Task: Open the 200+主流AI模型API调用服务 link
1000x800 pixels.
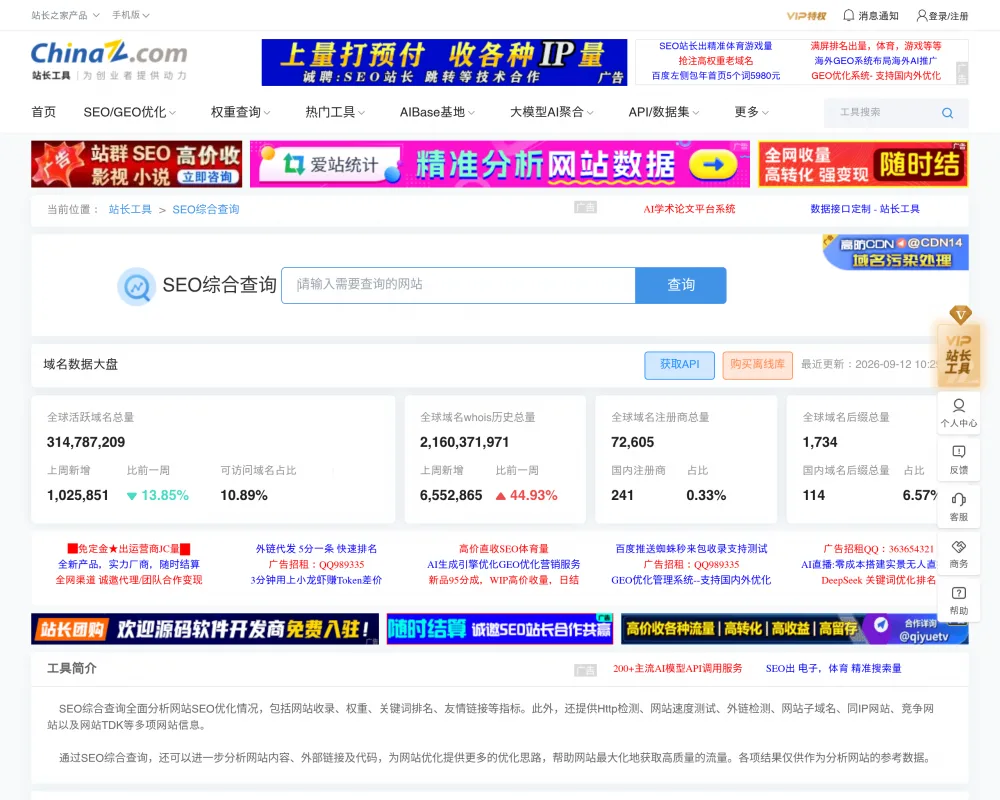Action: 677,669
